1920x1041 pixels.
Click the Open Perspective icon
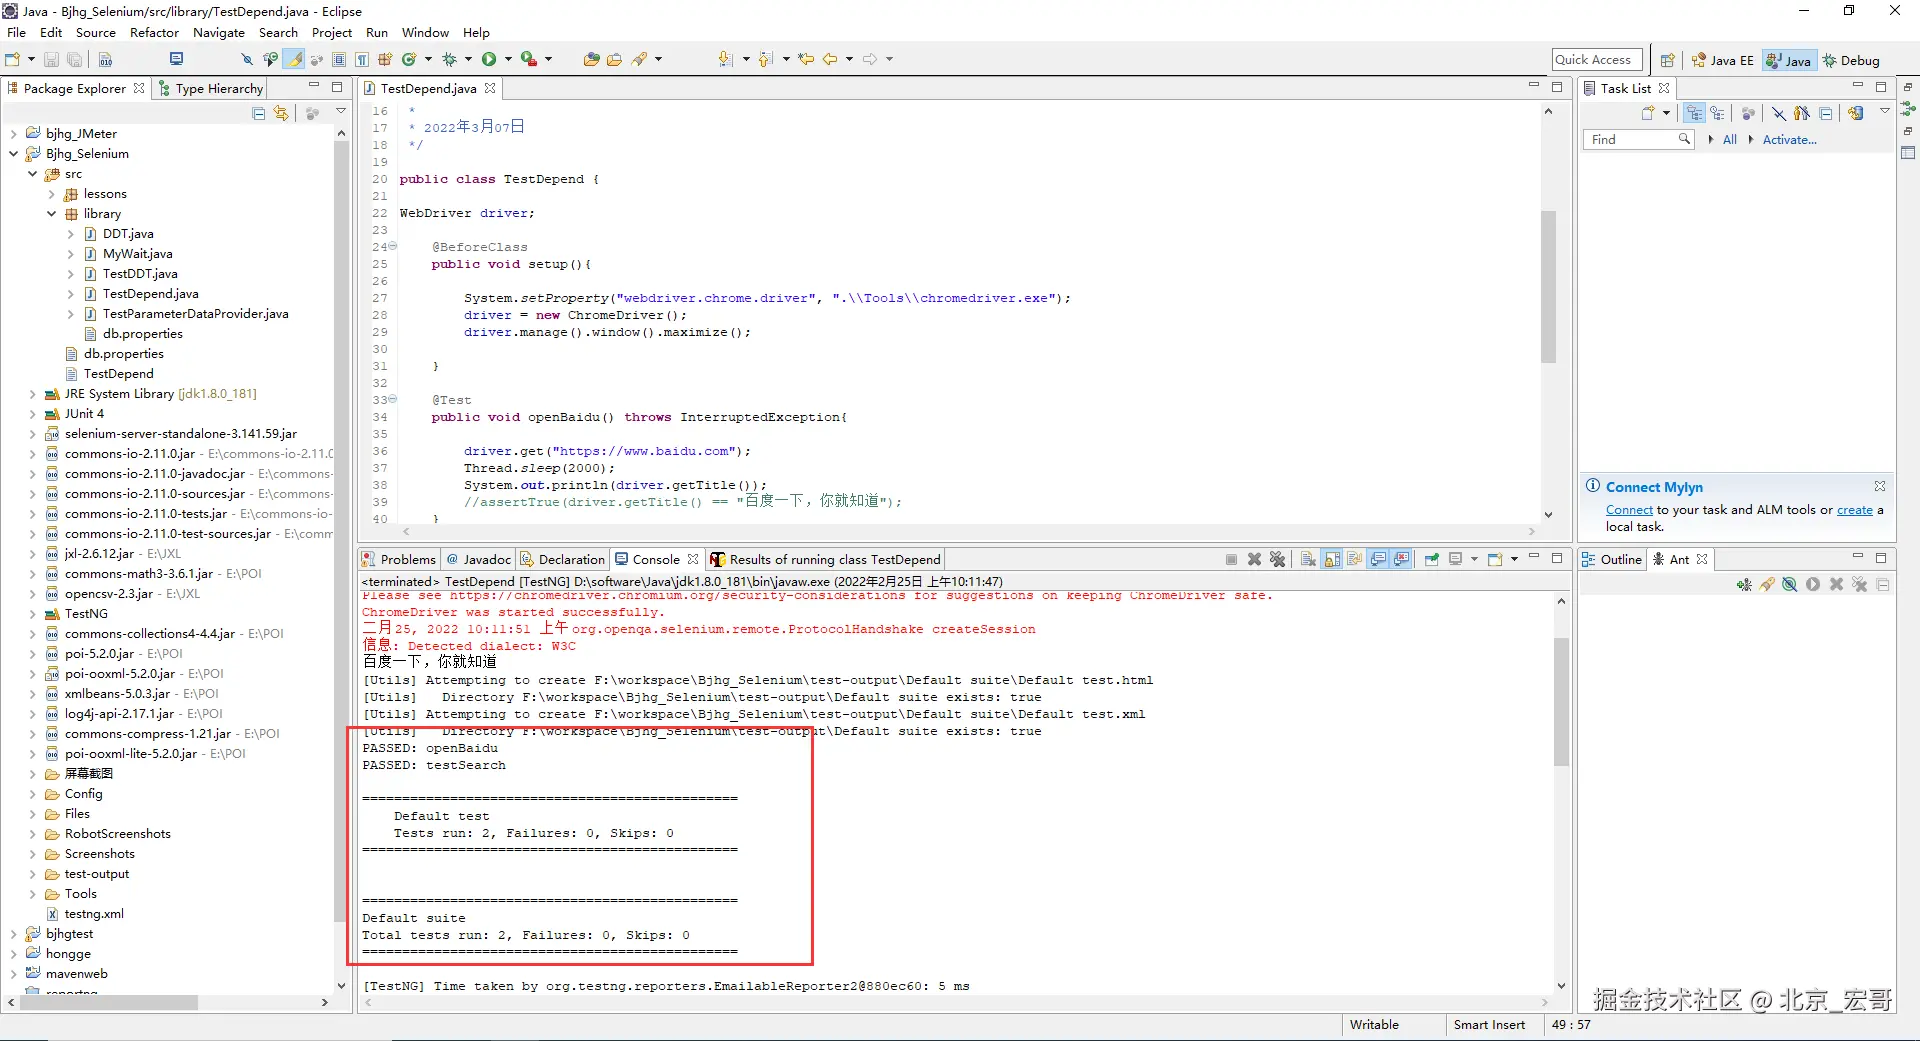point(1667,60)
